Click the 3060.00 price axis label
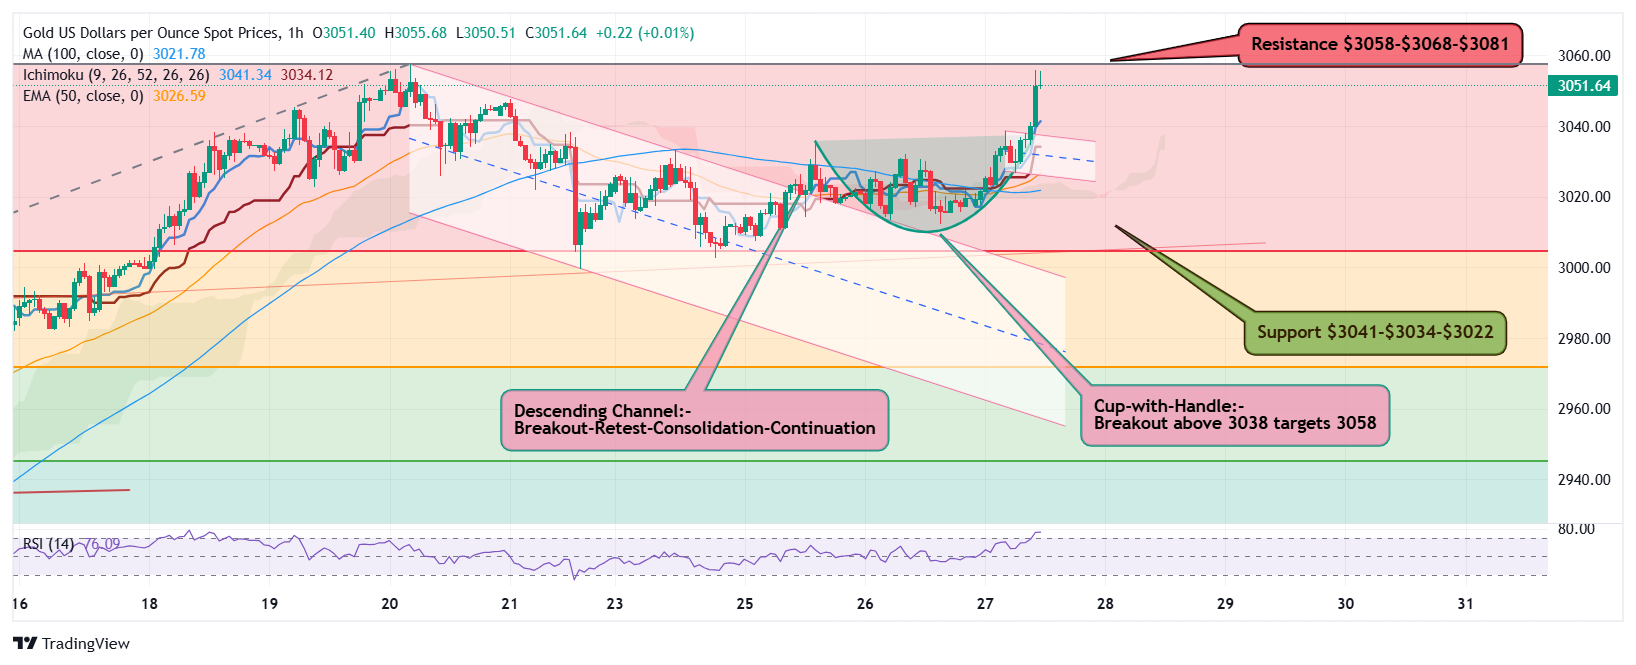This screenshot has width=1636, height=665. click(x=1584, y=56)
